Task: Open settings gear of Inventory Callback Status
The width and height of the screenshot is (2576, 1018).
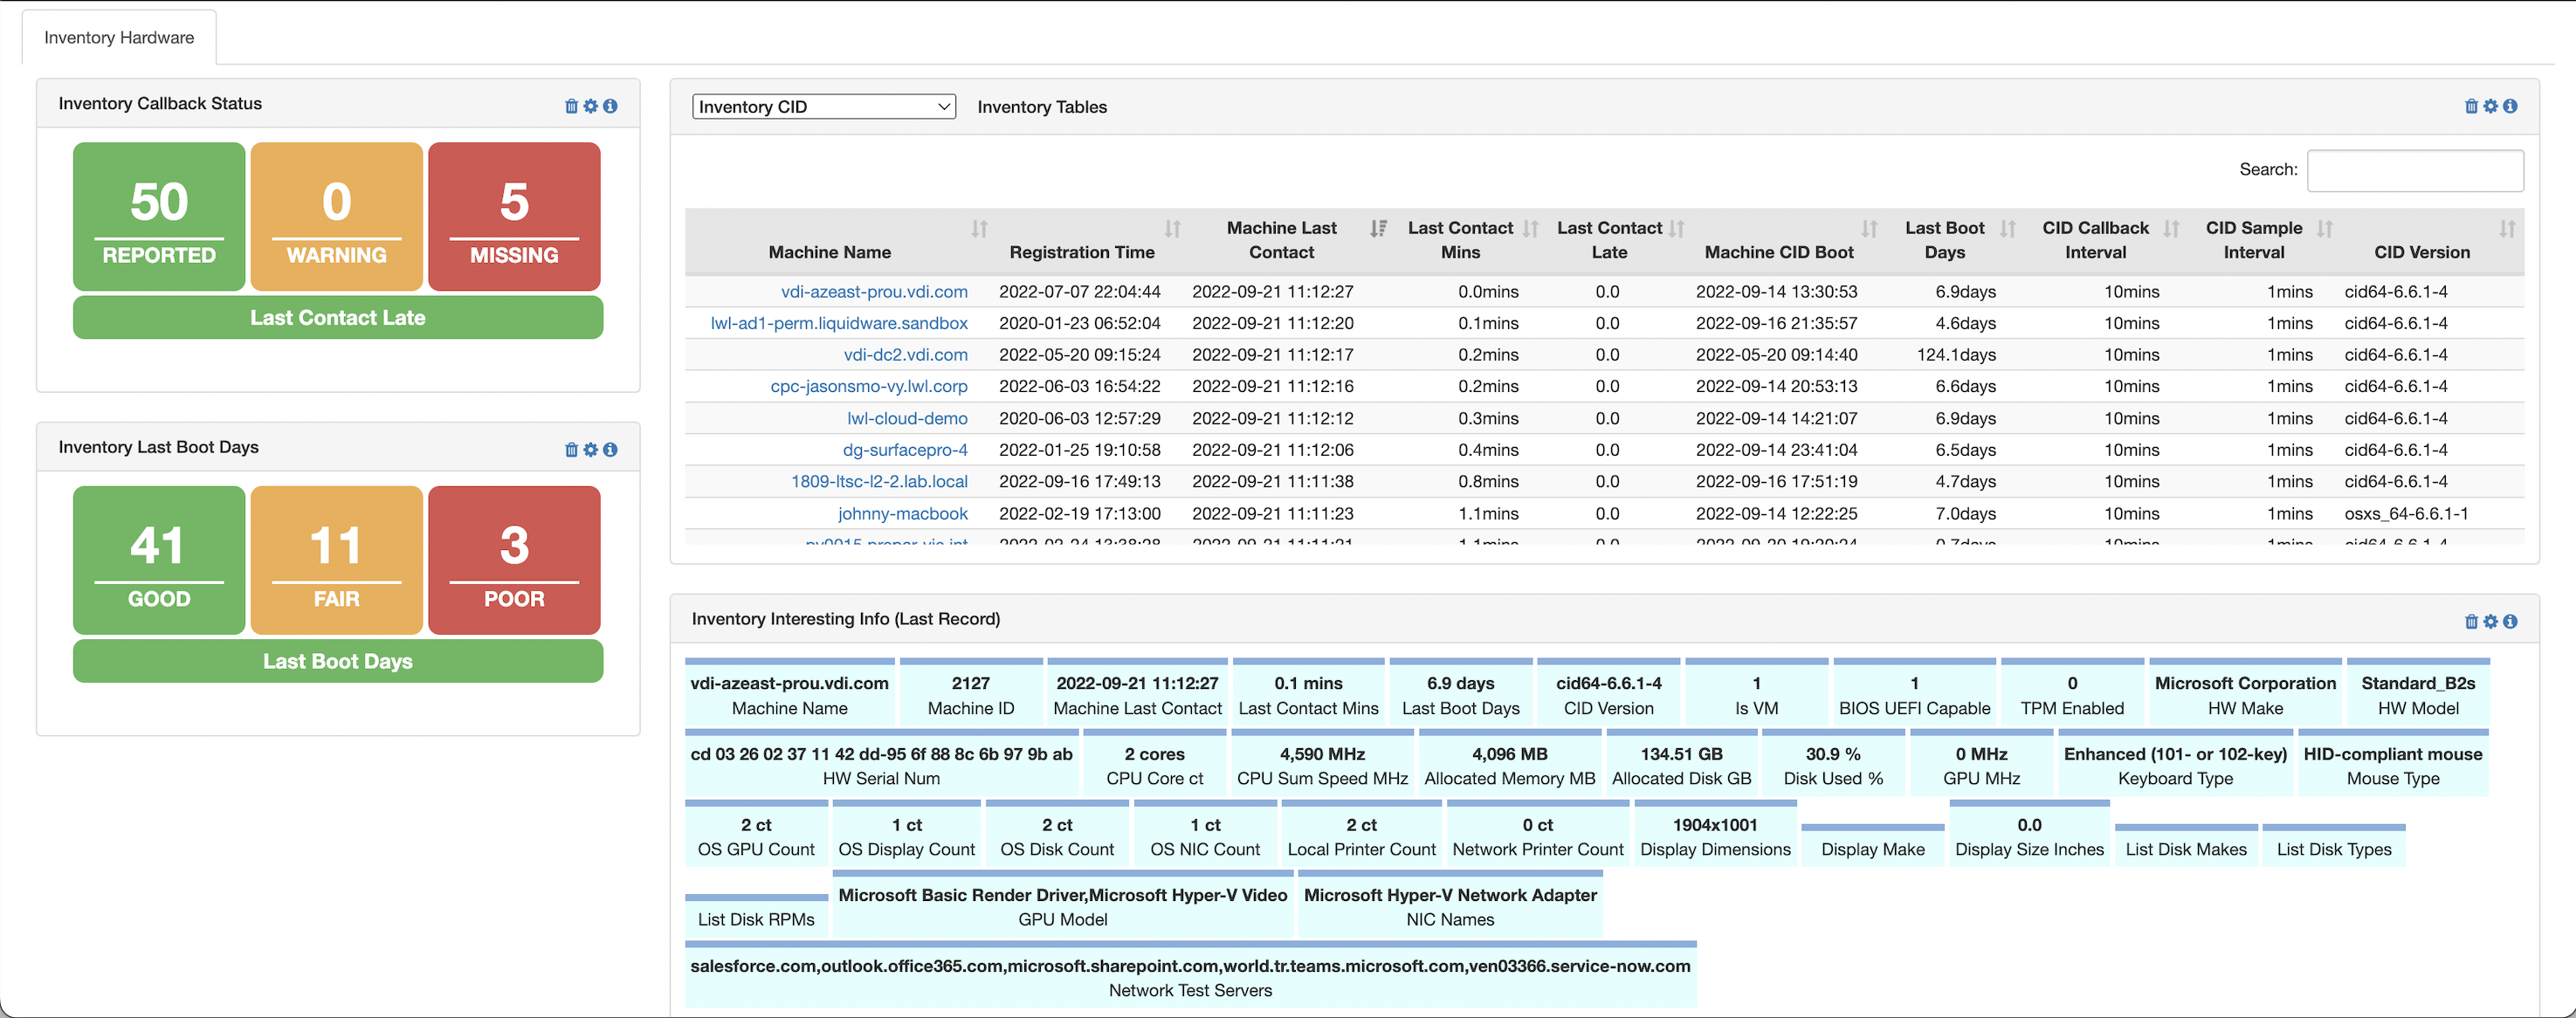Action: click(x=591, y=106)
